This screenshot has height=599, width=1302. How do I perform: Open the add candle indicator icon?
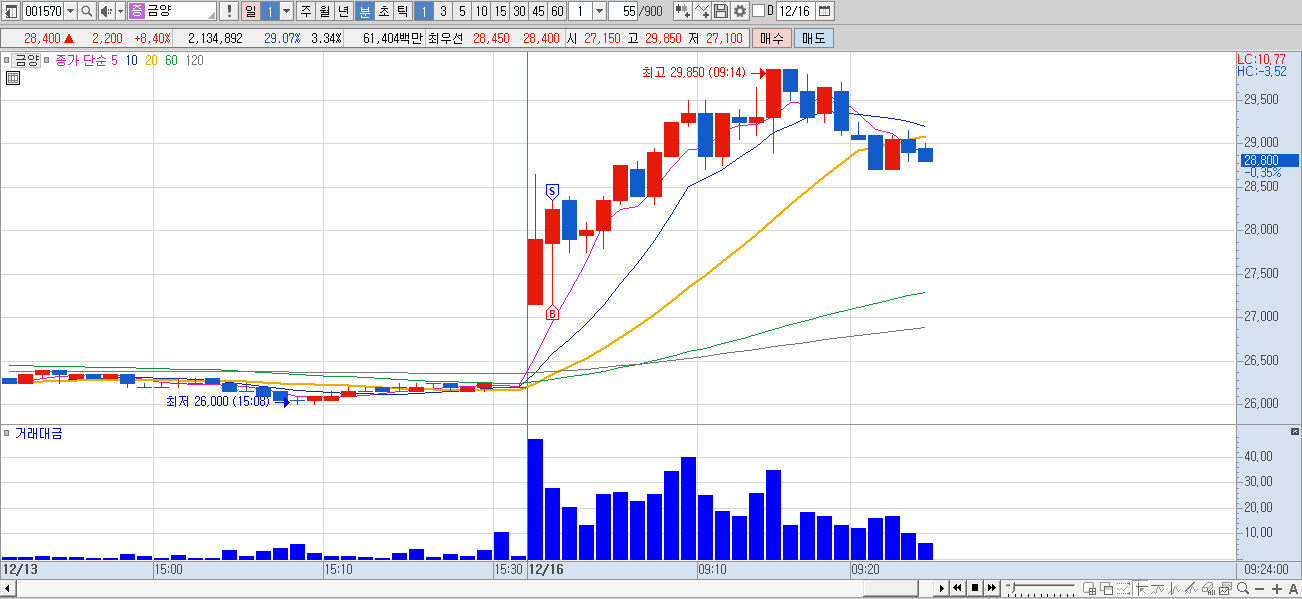point(682,12)
